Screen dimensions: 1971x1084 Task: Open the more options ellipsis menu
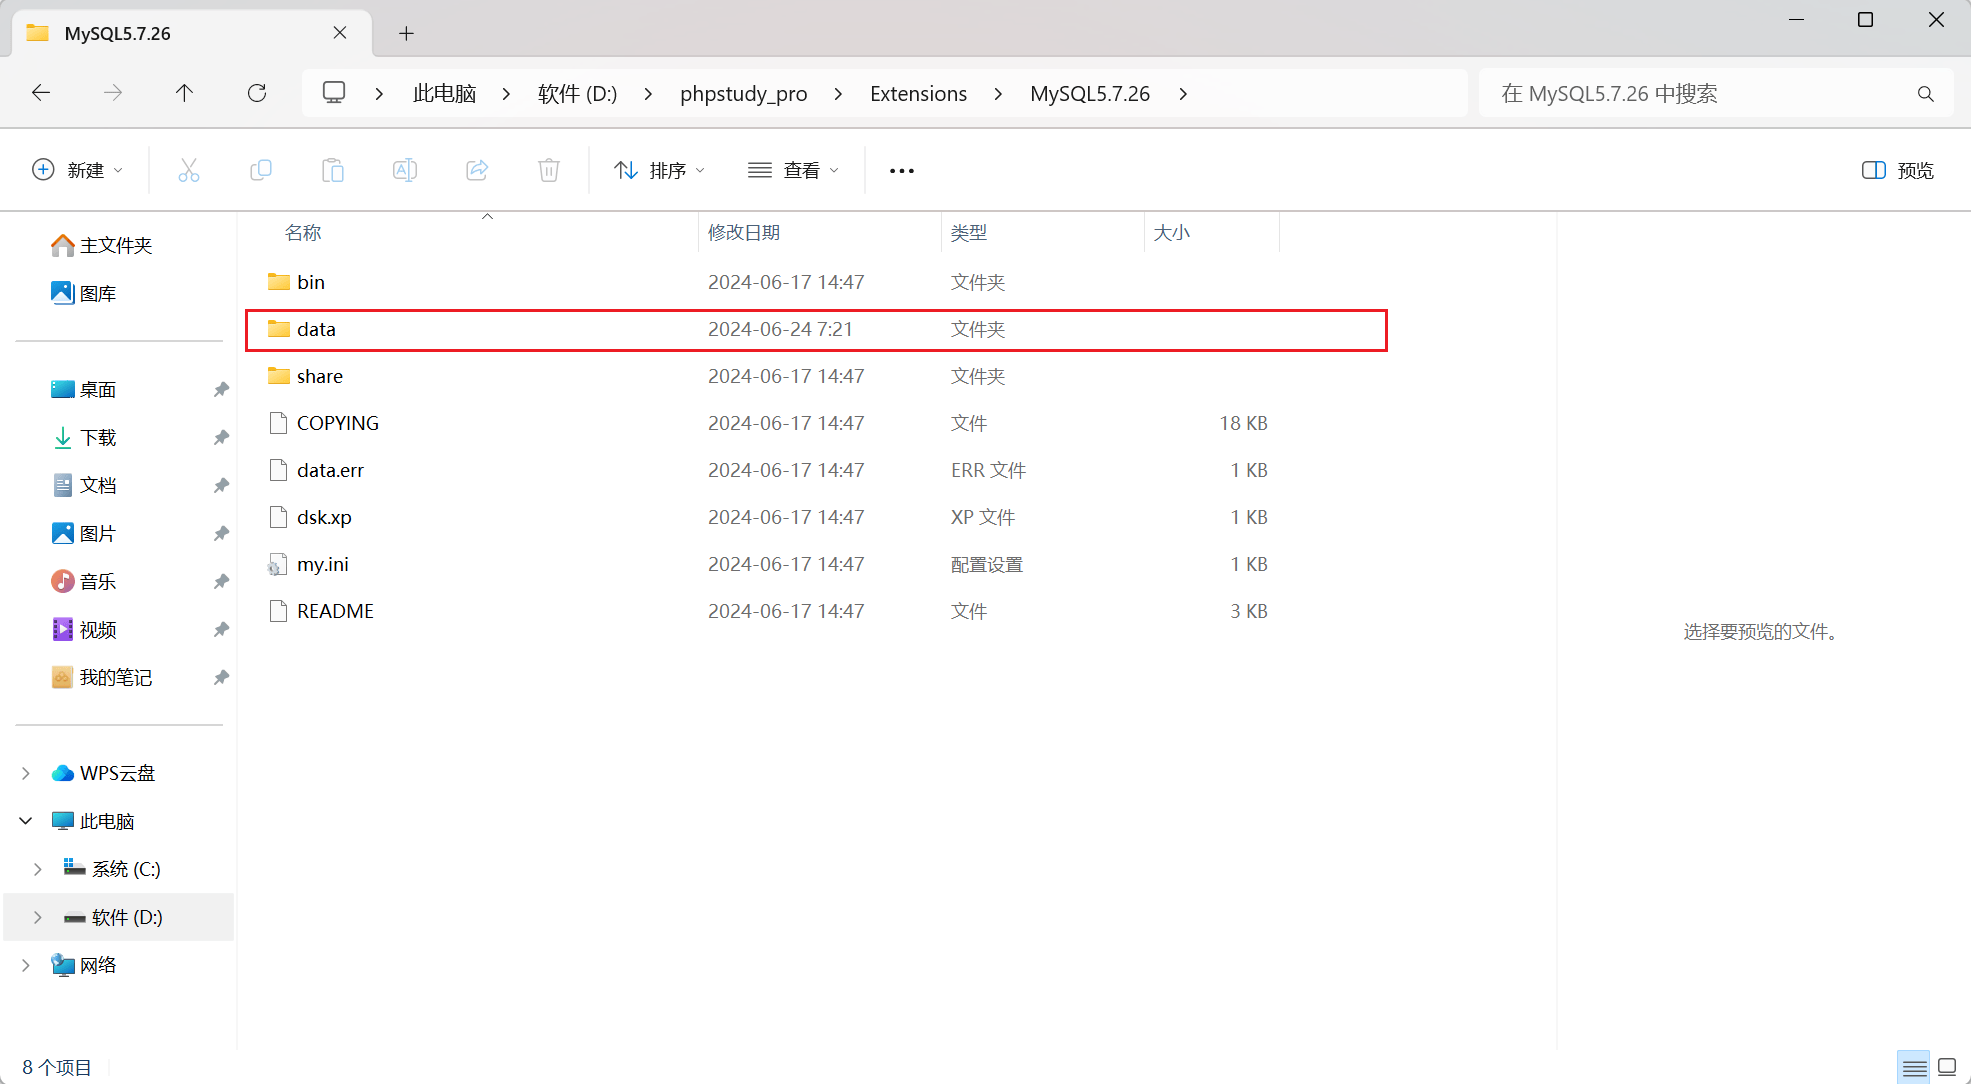902,170
